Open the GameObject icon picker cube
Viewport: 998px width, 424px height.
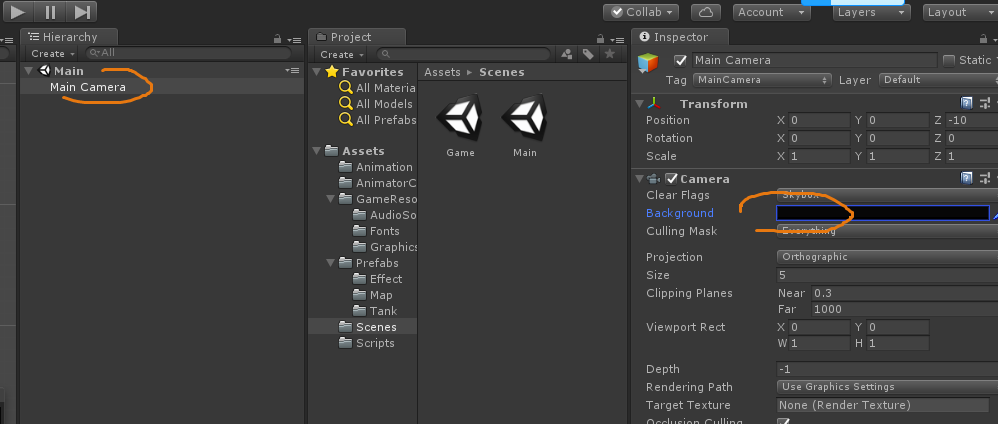click(648, 62)
